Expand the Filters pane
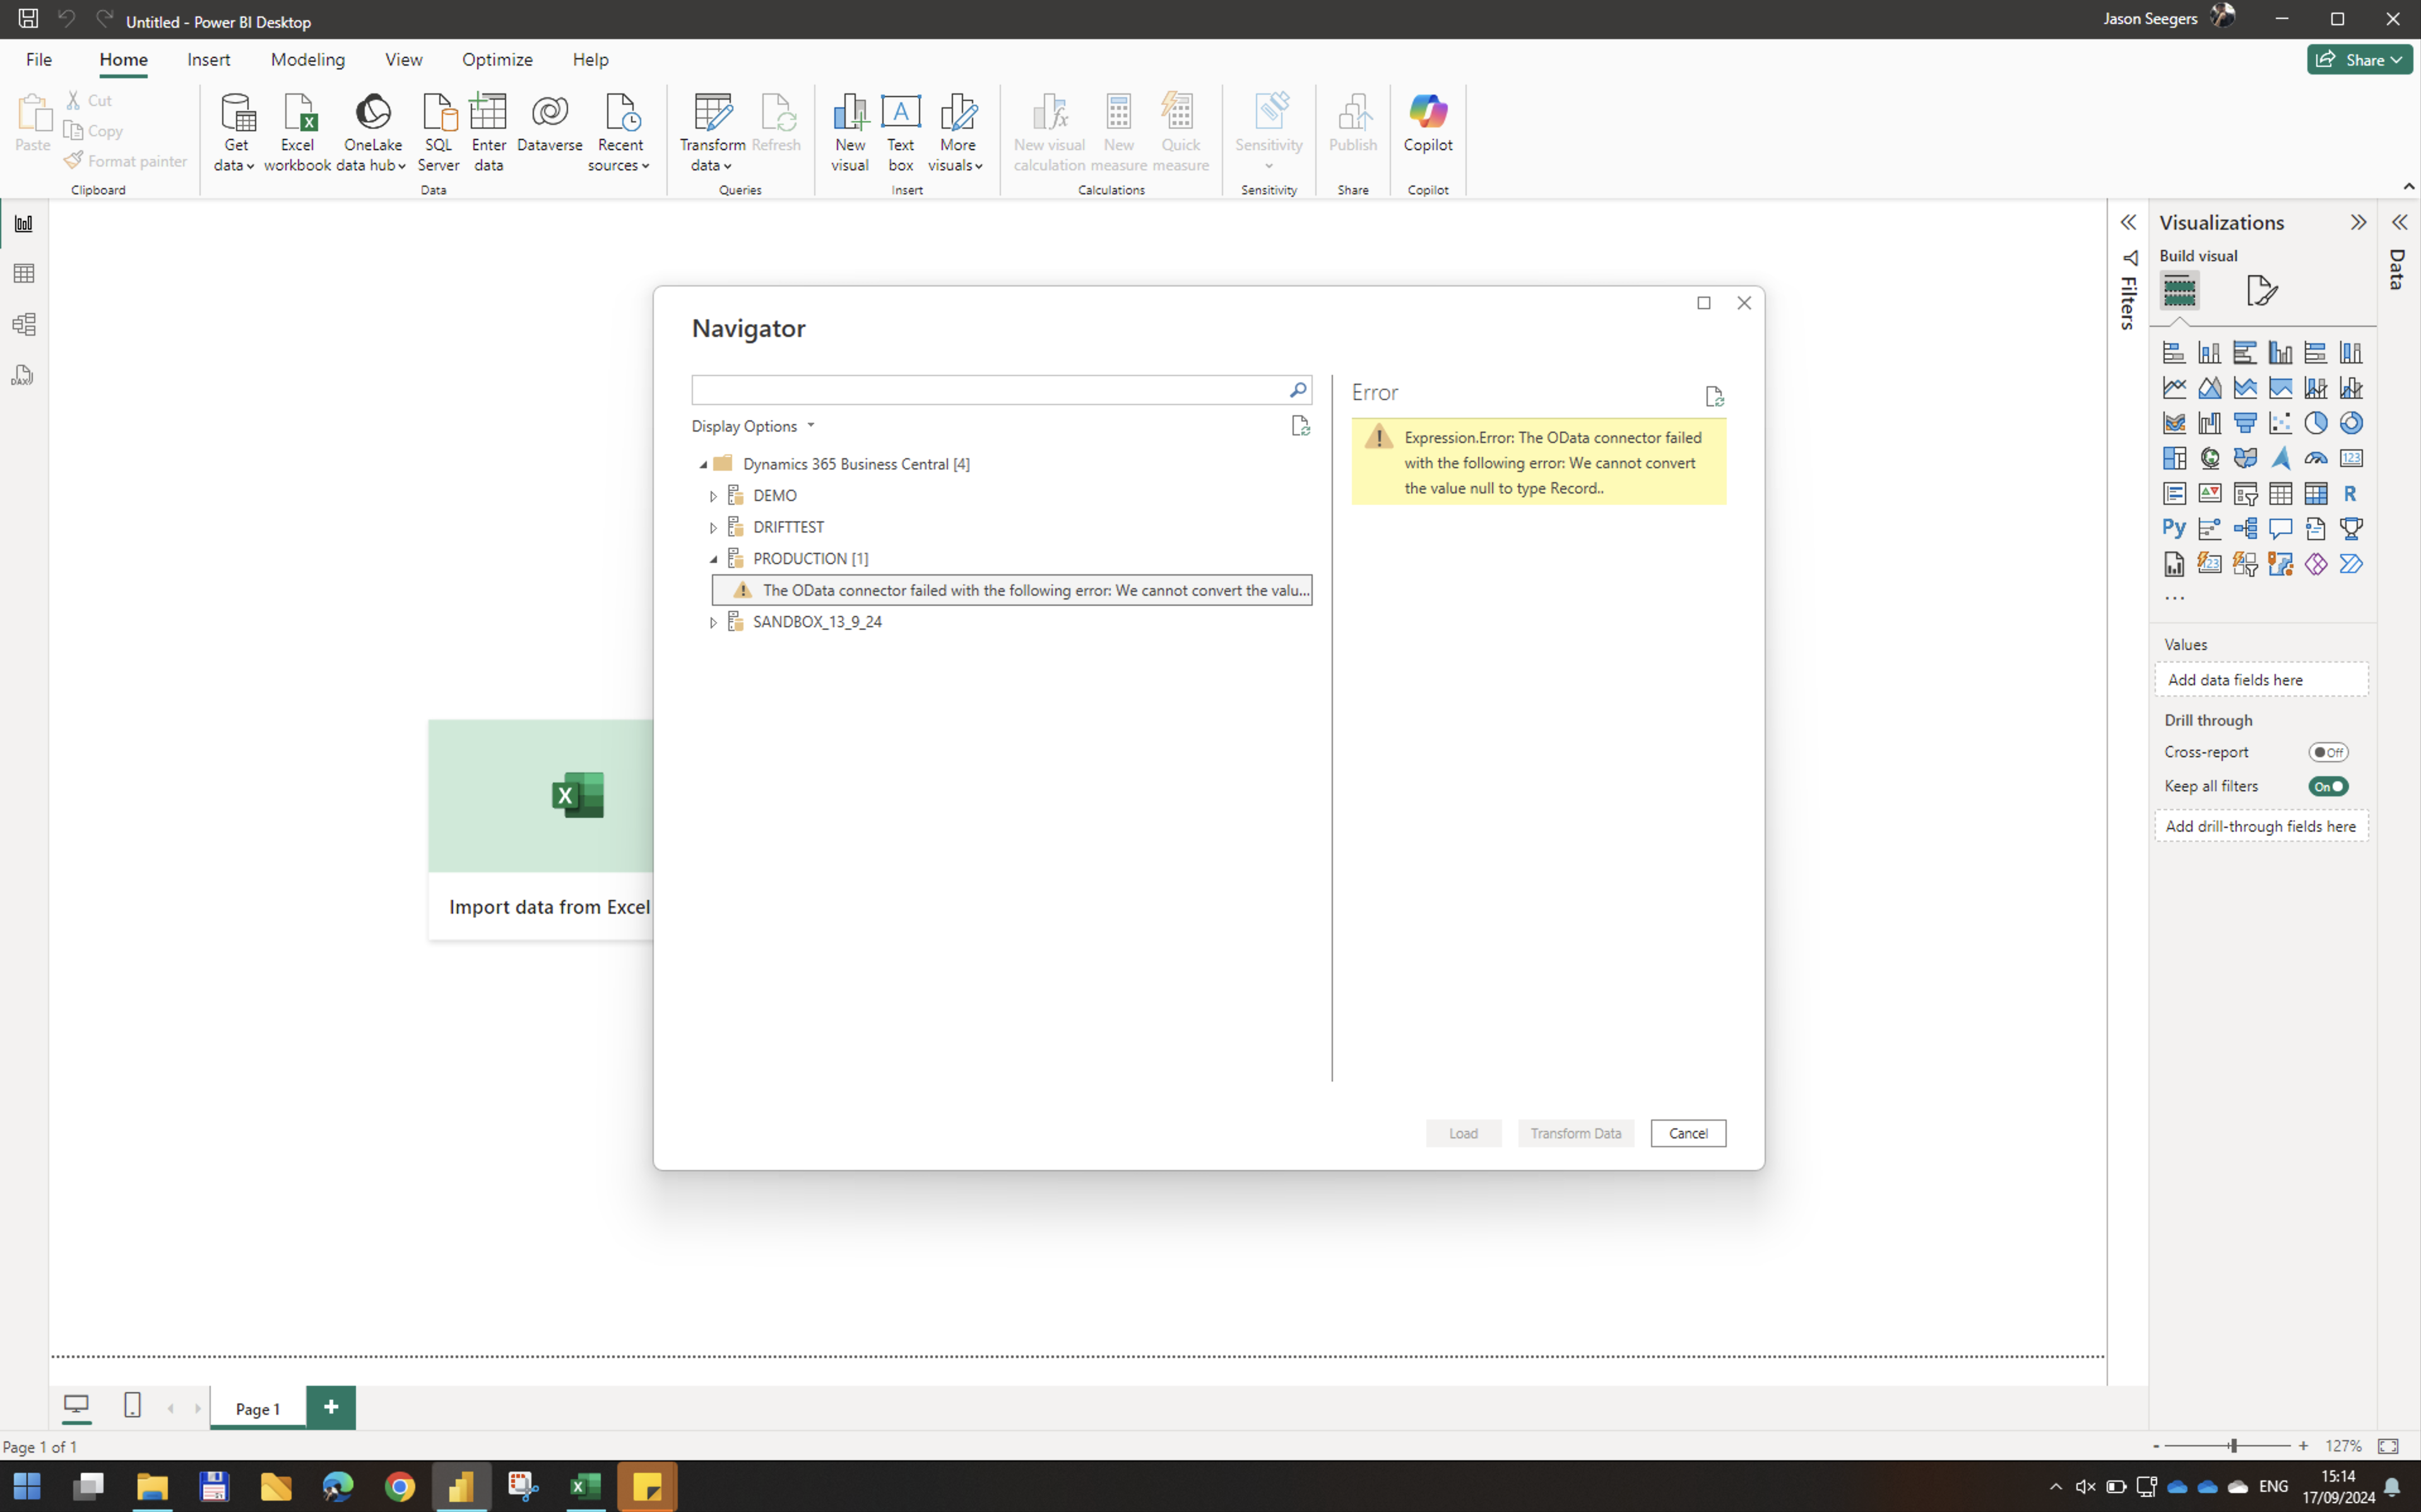 point(2127,222)
